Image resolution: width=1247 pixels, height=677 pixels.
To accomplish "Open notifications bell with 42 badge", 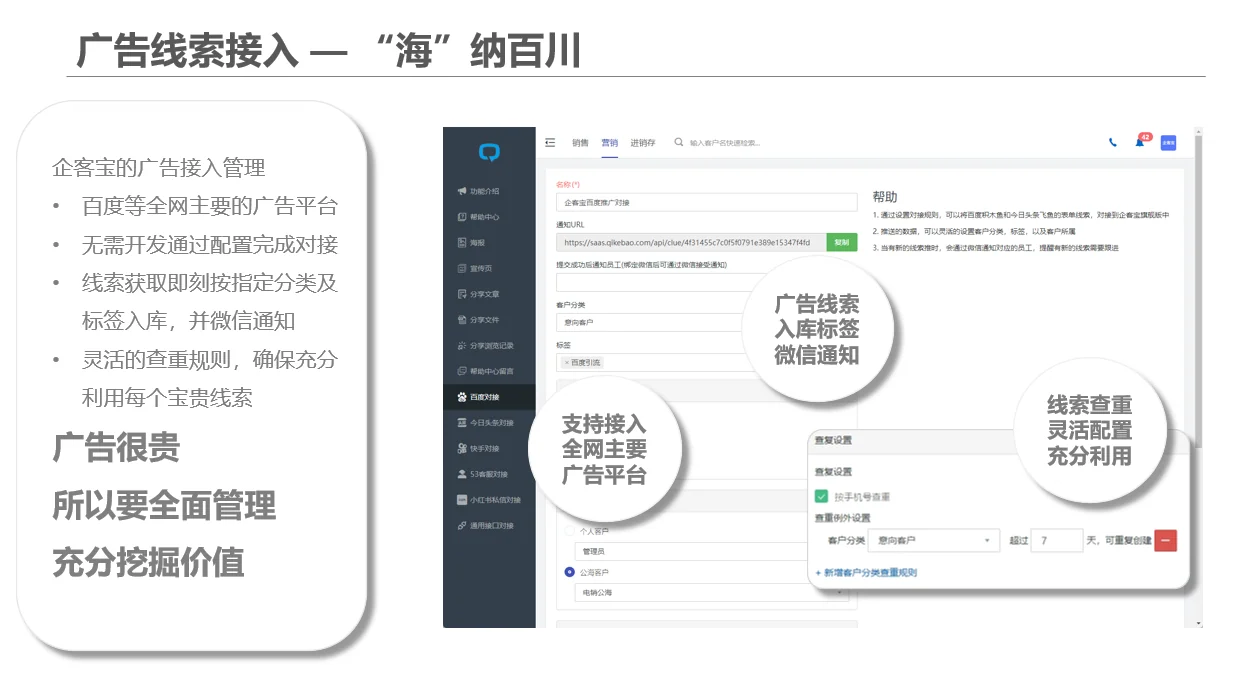I will tap(1139, 142).
